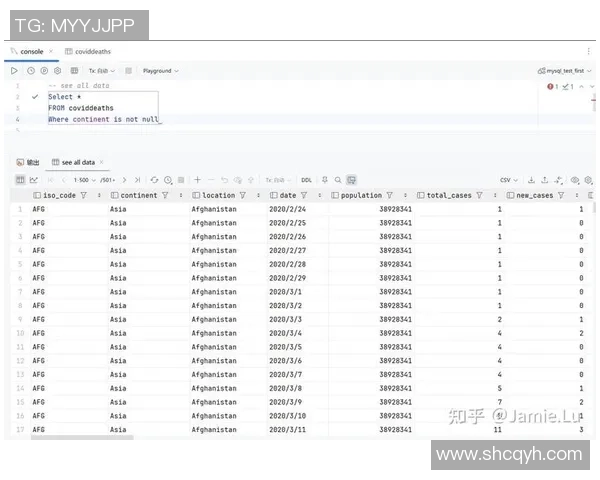Image resolution: width=600 pixels, height=480 pixels.
Task: Click the DDL button
Action: click(x=308, y=180)
